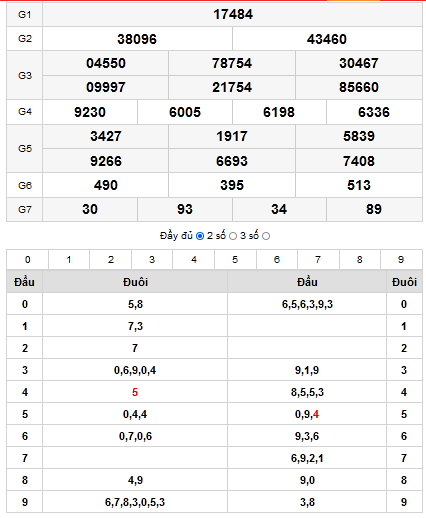Viewport: 426px width, 518px height.
Task: Click G3 number 30467
Action: 359,63
